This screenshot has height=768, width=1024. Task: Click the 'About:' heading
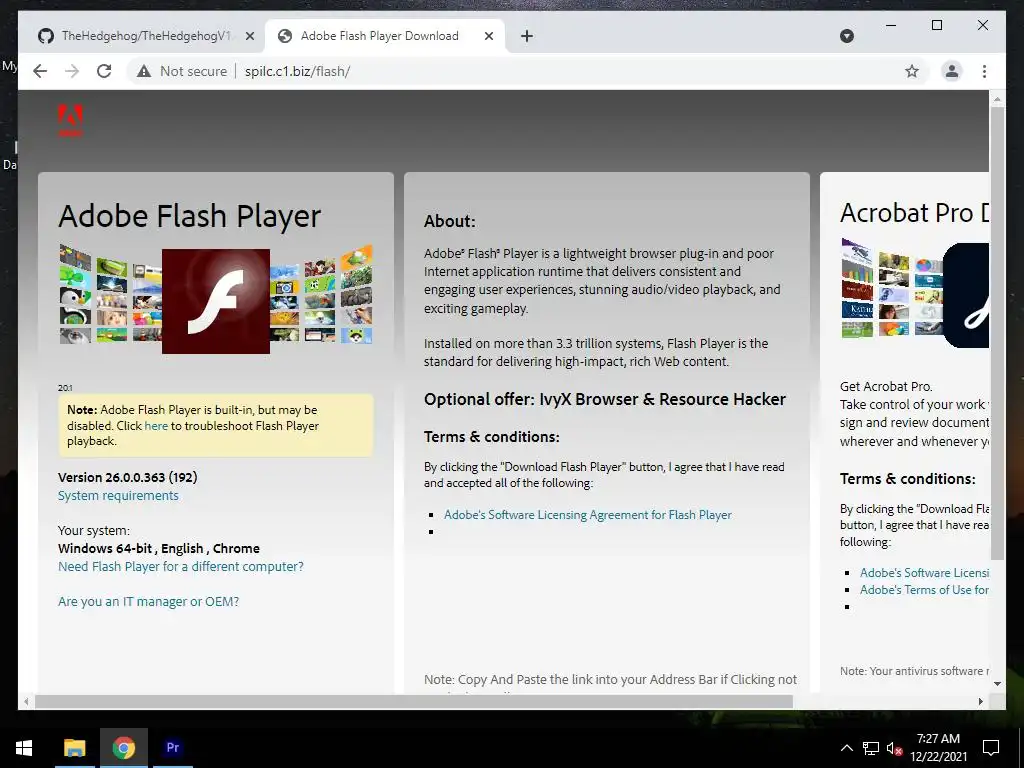[x=449, y=221]
